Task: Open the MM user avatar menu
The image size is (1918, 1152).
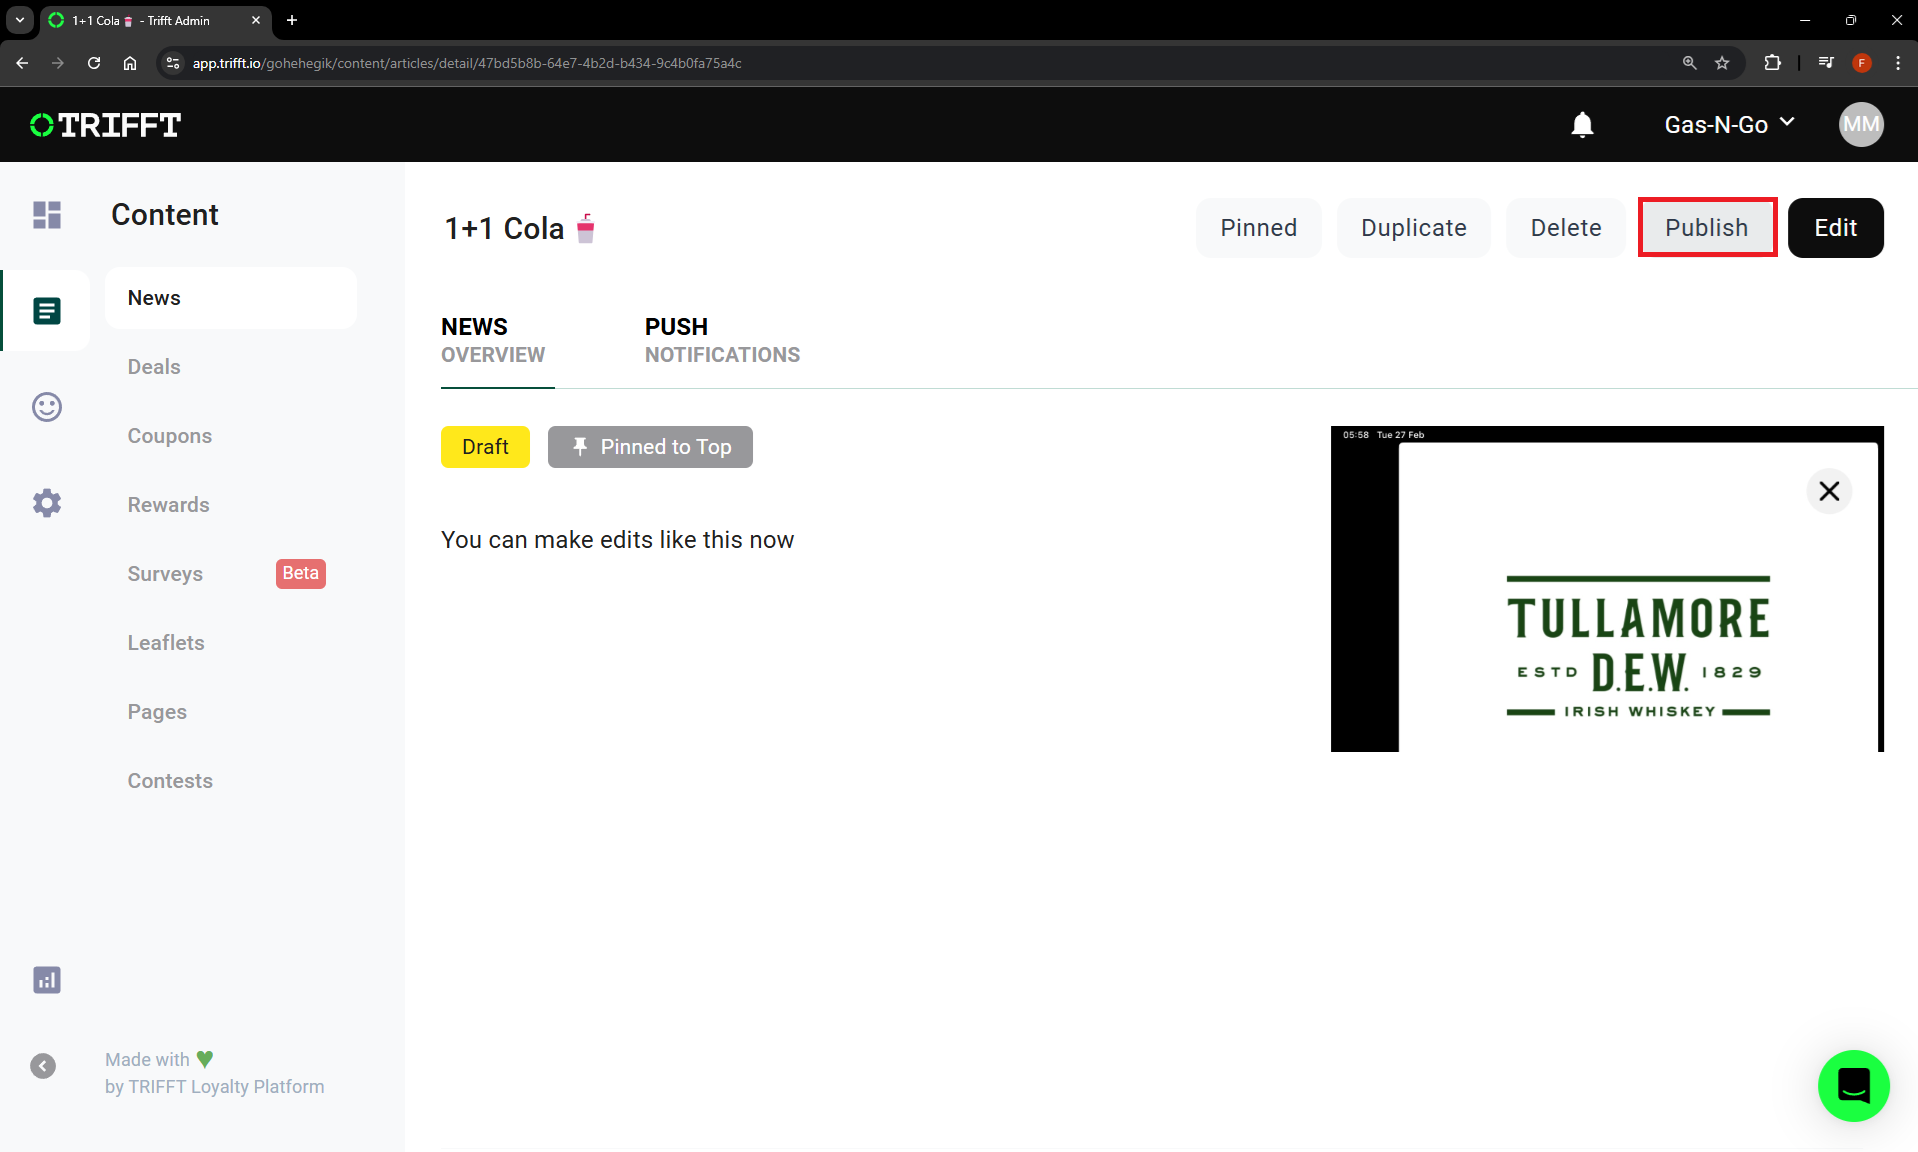Action: tap(1861, 125)
